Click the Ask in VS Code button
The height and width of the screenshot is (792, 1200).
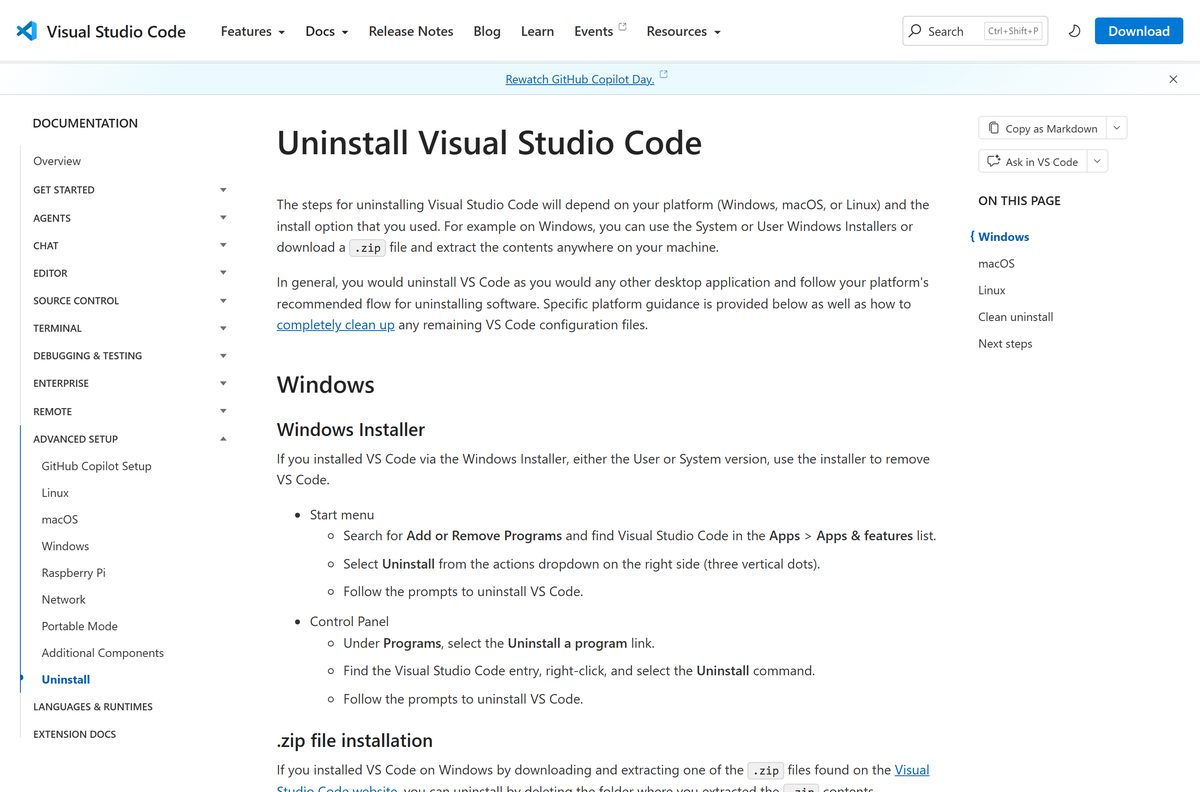(x=1033, y=161)
